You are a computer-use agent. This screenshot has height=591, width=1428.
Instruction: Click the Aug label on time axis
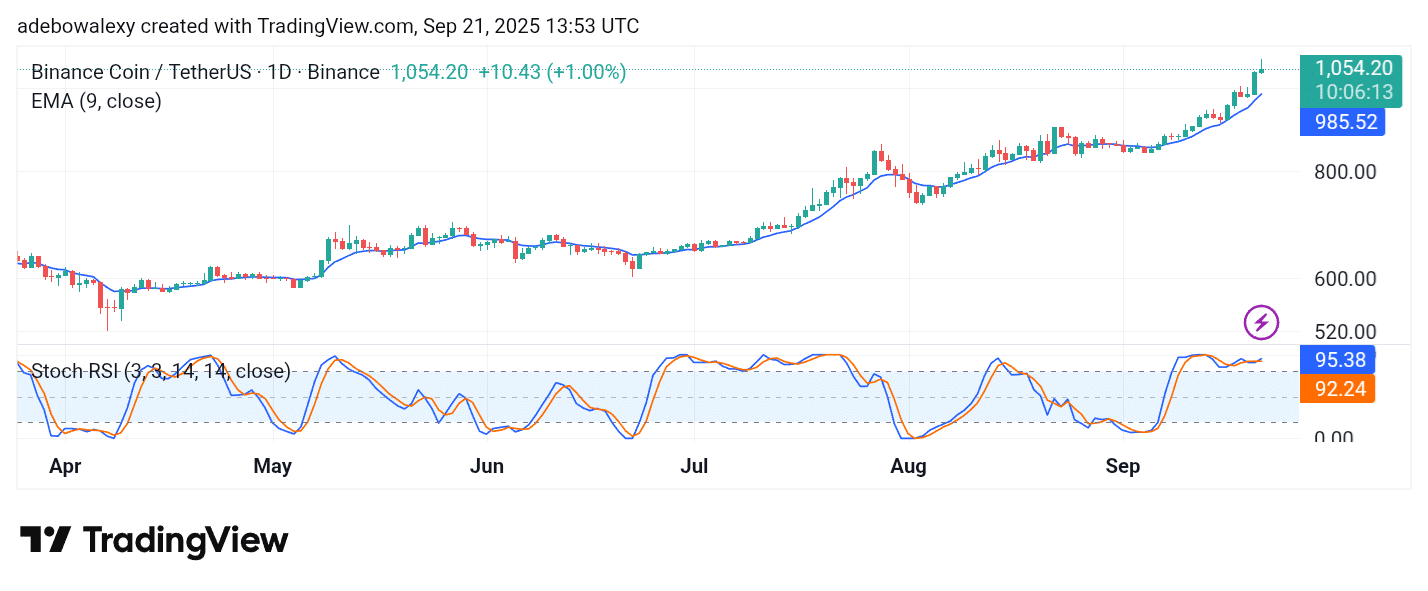point(908,466)
